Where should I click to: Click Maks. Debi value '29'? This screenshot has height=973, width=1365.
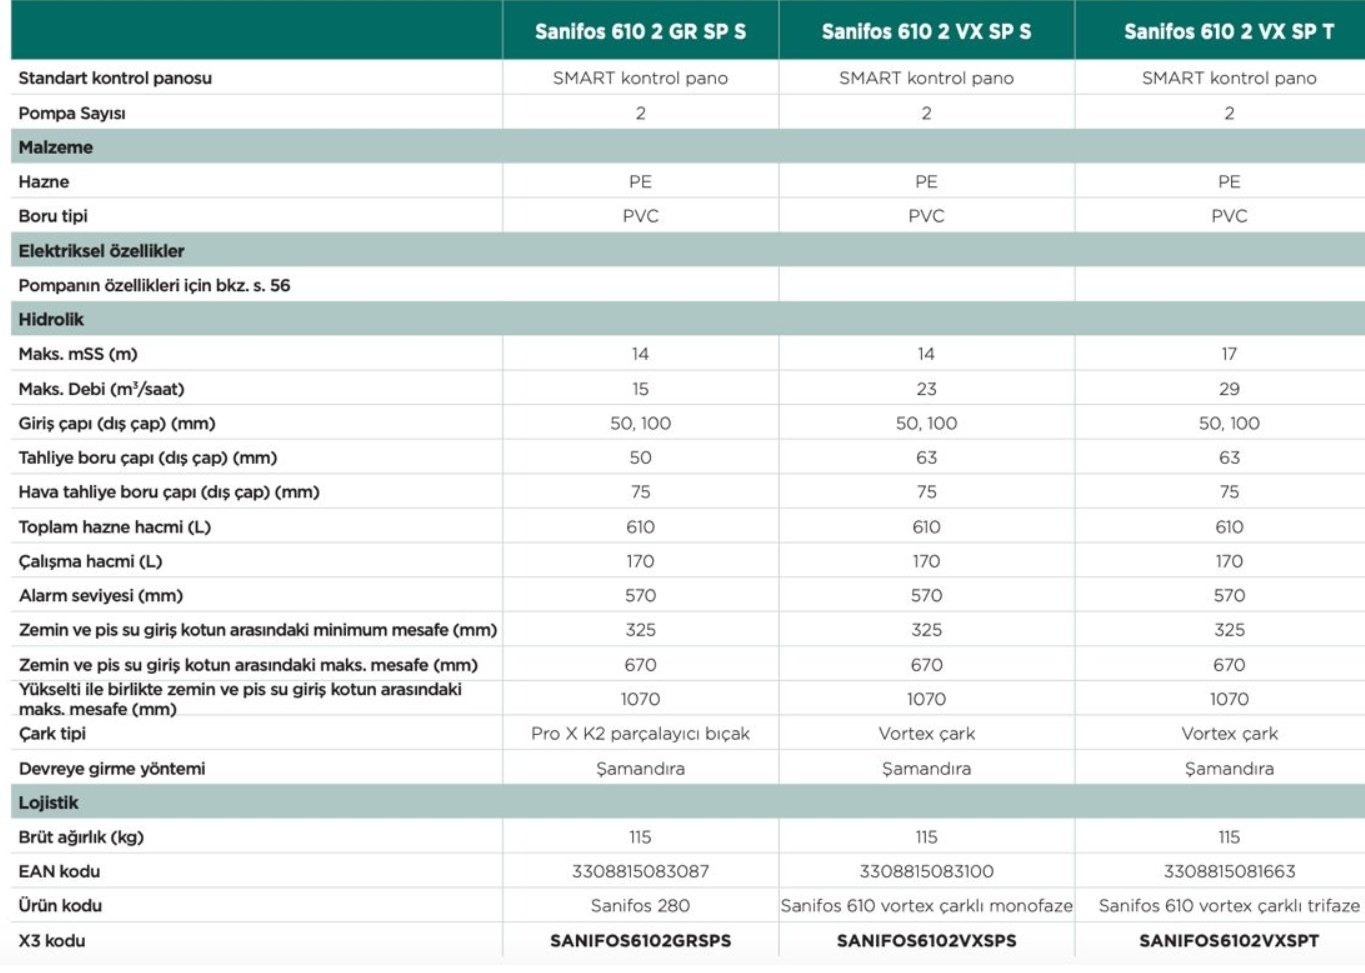pos(1229,389)
